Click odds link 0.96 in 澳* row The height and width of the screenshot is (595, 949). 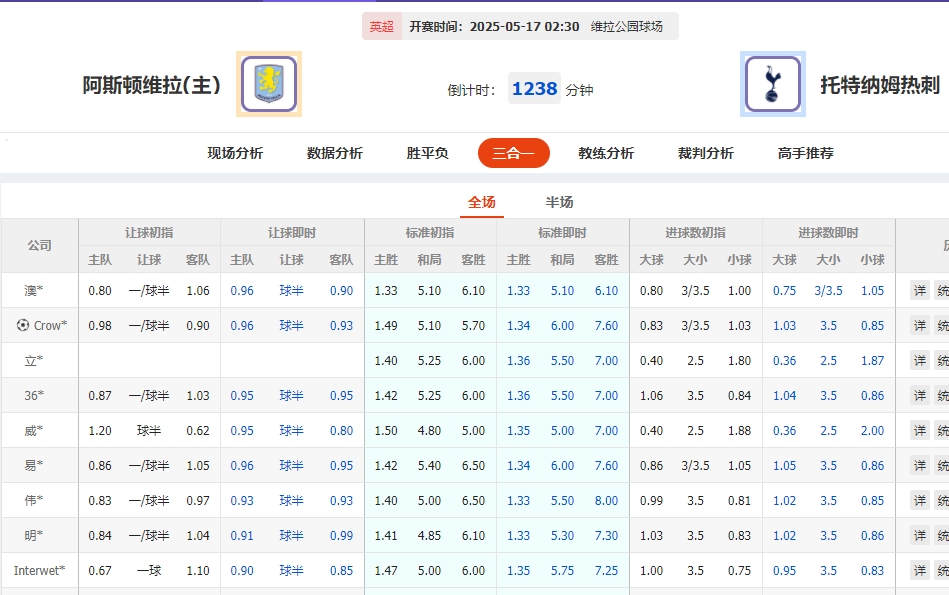[x=240, y=290]
